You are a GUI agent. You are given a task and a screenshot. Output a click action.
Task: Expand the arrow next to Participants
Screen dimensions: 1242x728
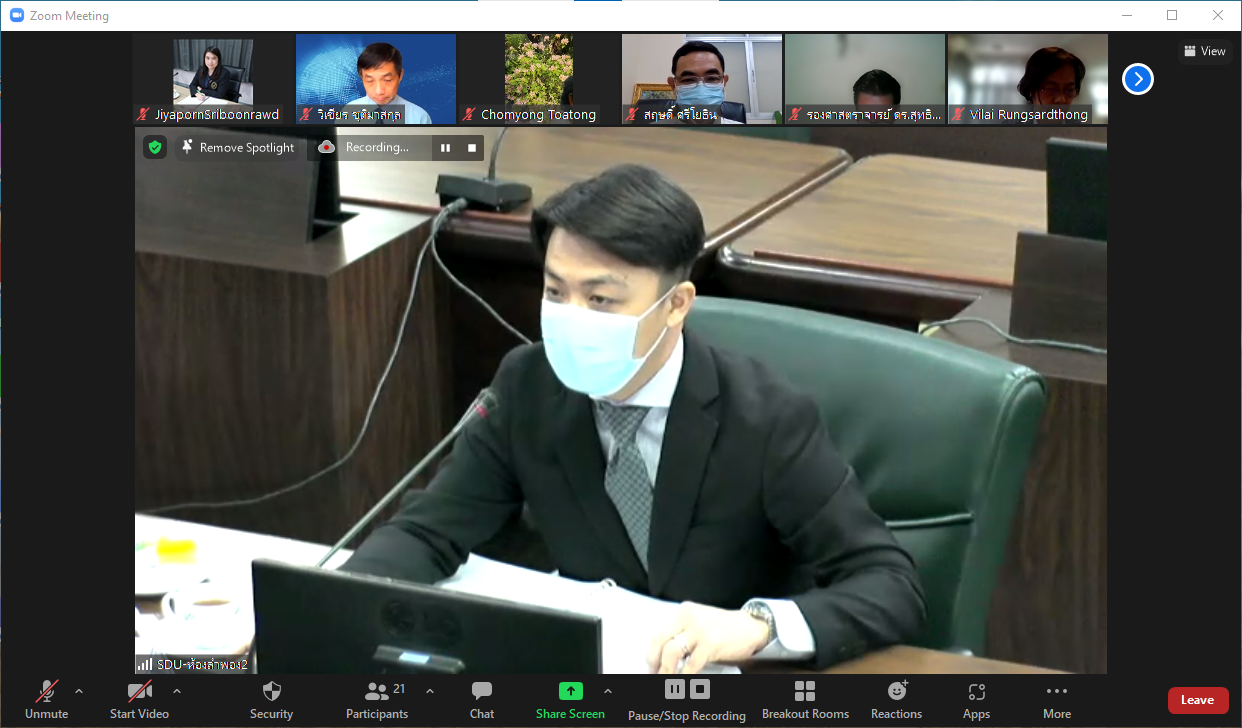tap(430, 691)
